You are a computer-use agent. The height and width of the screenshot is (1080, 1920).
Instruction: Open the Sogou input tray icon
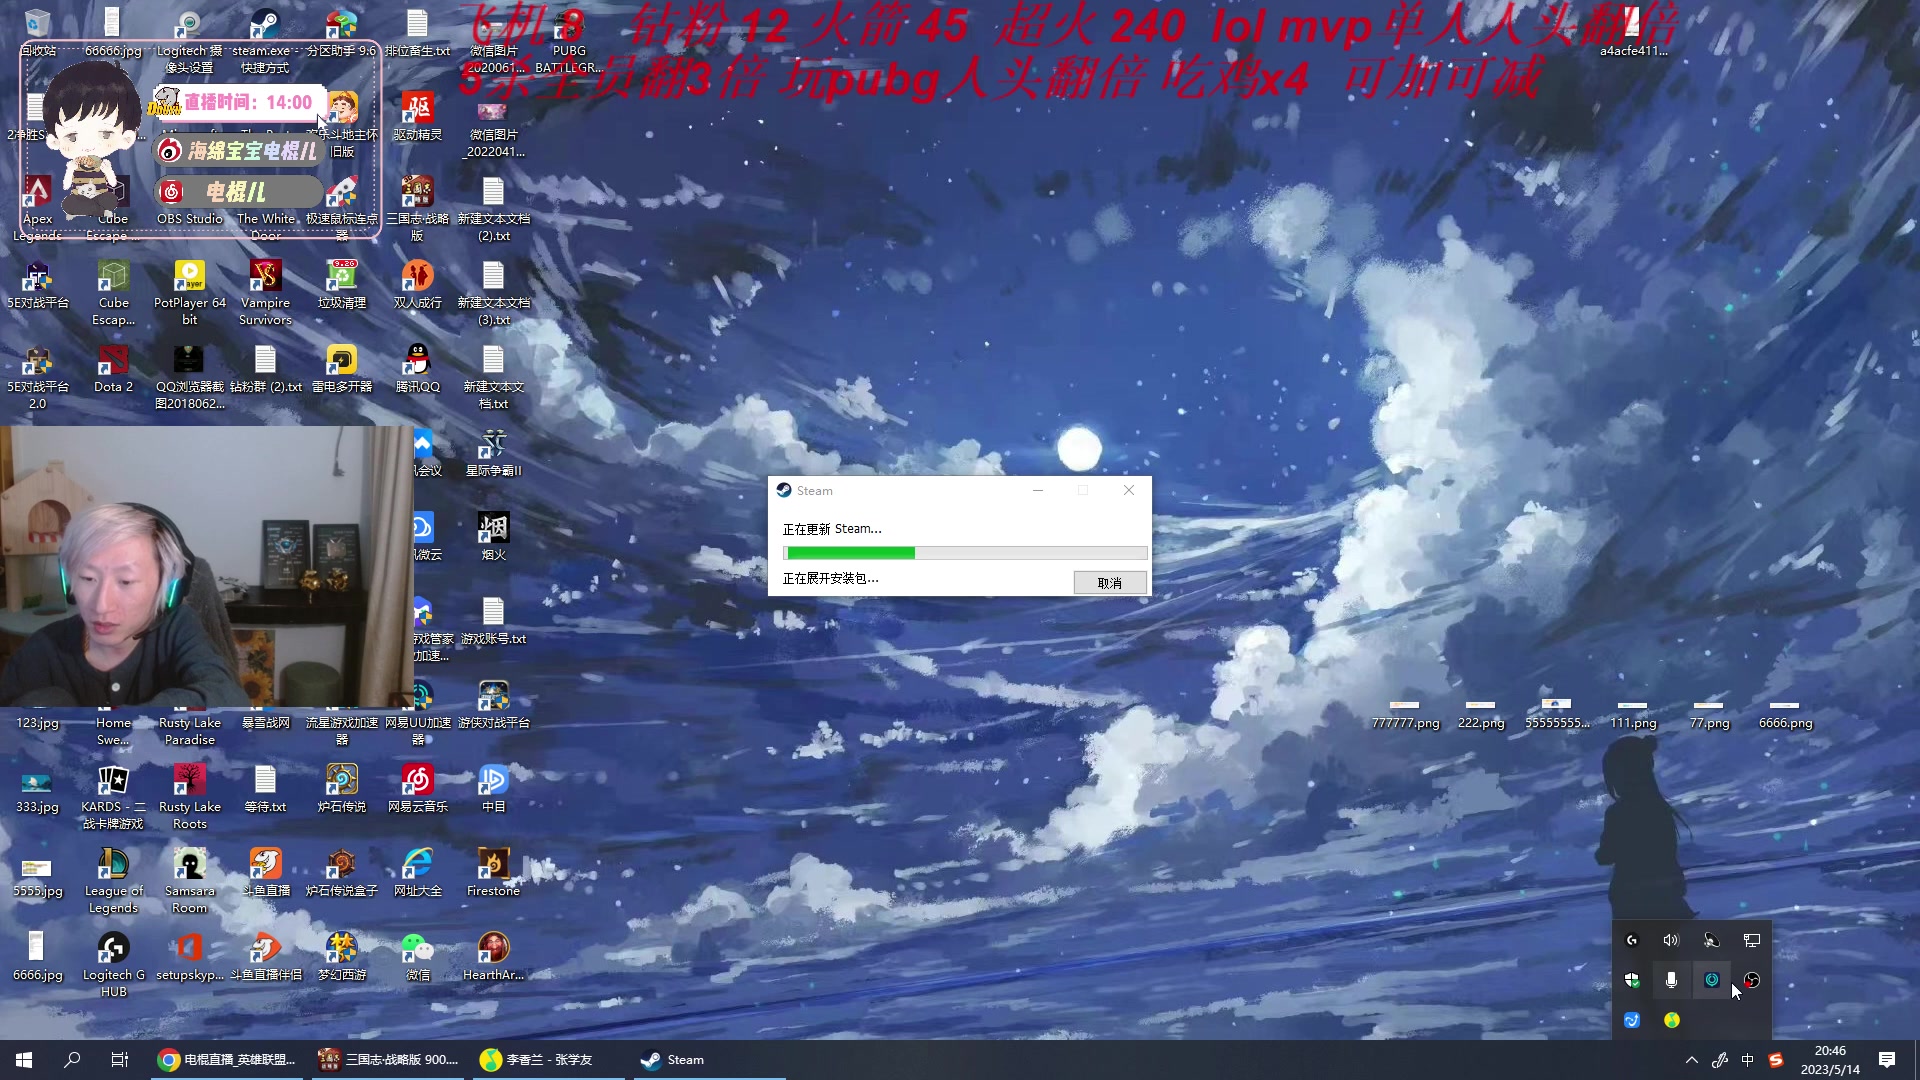[1776, 1060]
